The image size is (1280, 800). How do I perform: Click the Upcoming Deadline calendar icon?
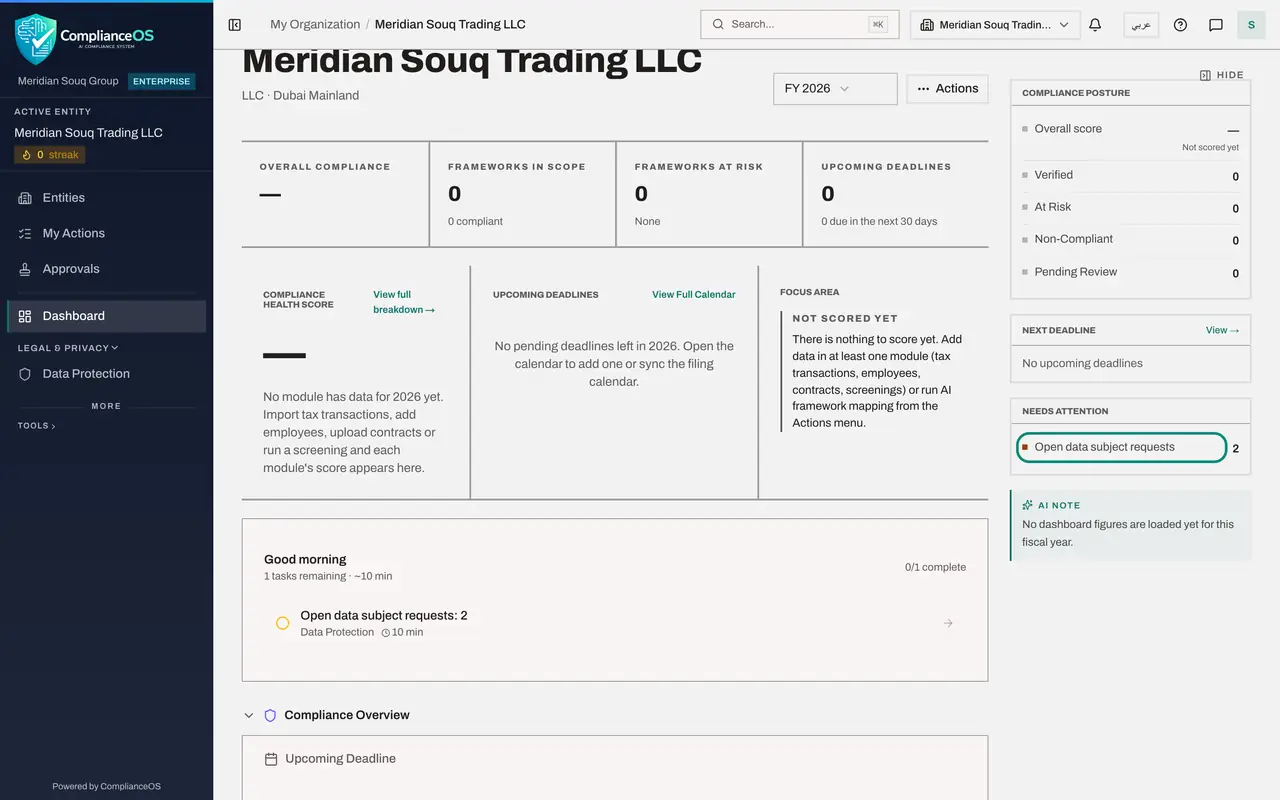[271, 759]
